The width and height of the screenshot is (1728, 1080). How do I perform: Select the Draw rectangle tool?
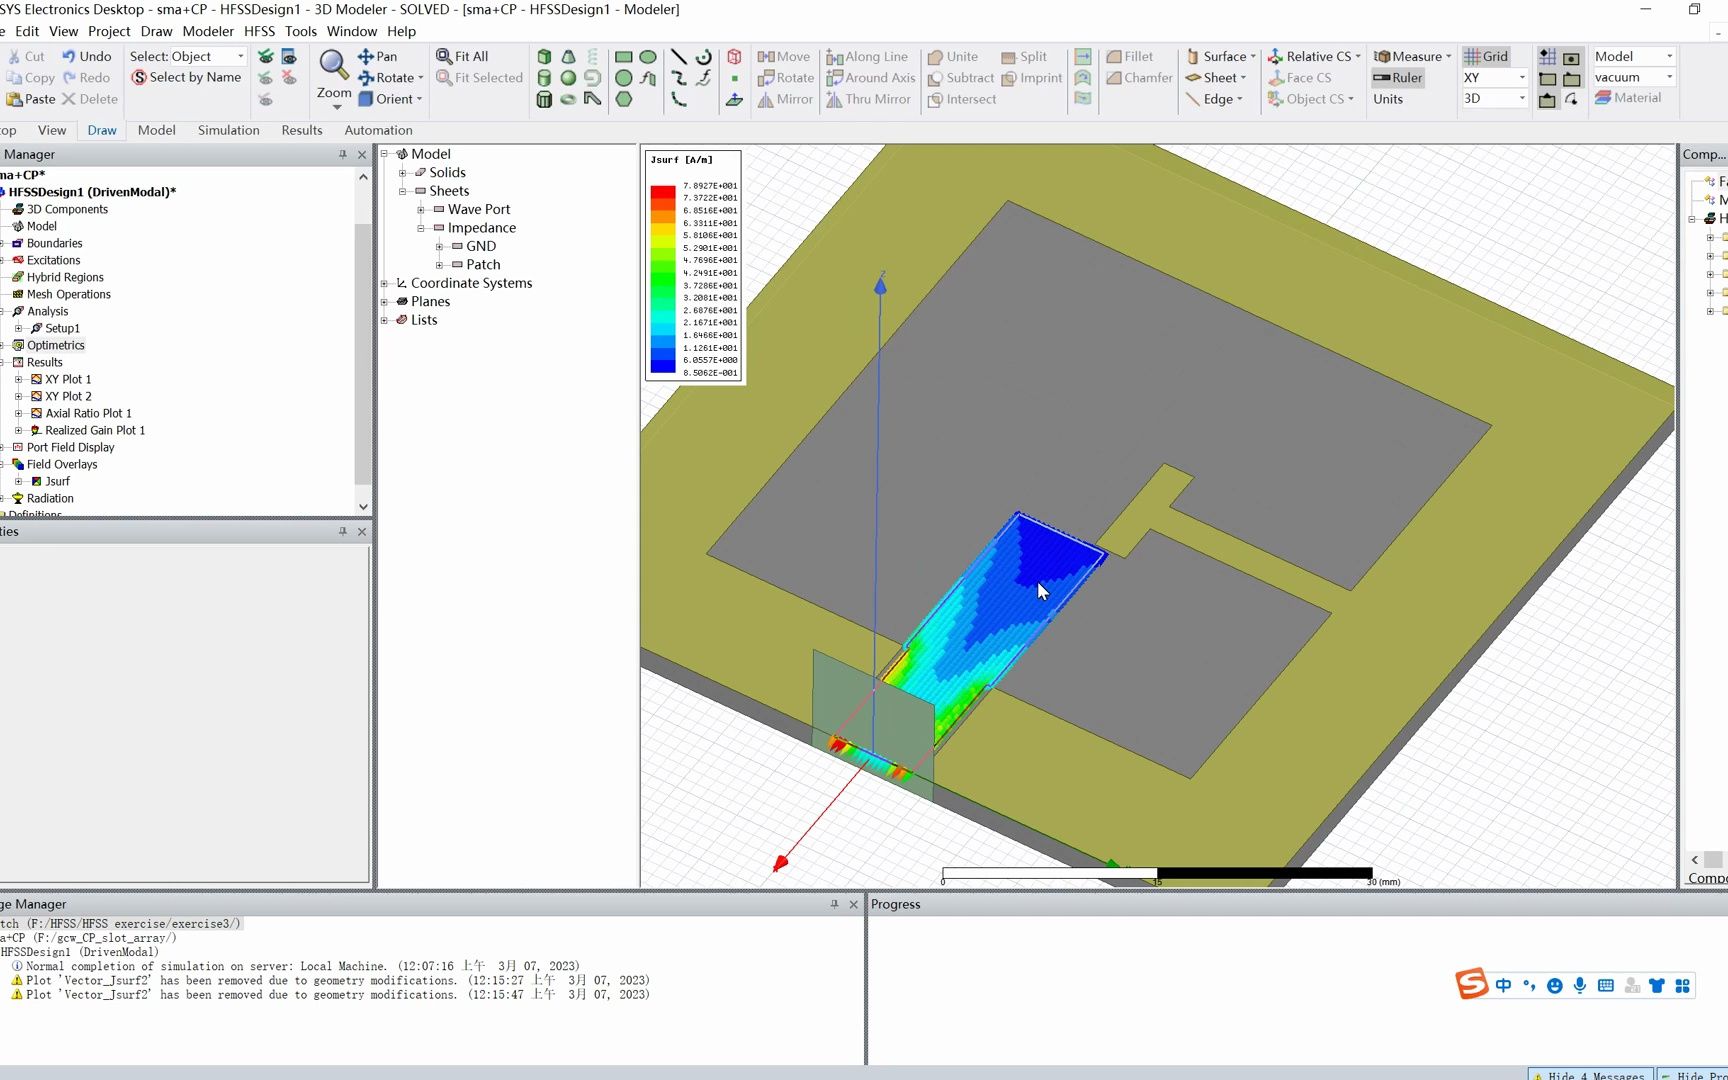pos(624,57)
